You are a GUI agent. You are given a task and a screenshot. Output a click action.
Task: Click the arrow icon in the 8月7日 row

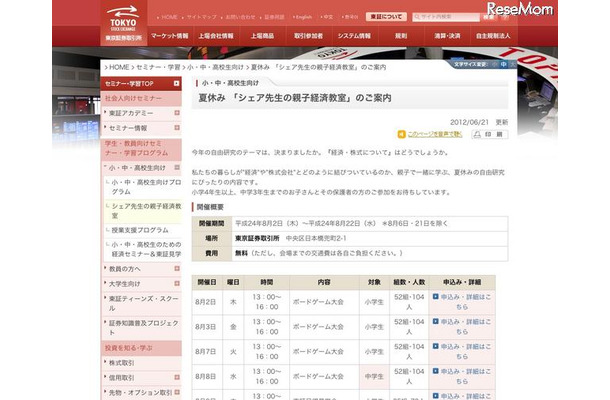point(436,346)
